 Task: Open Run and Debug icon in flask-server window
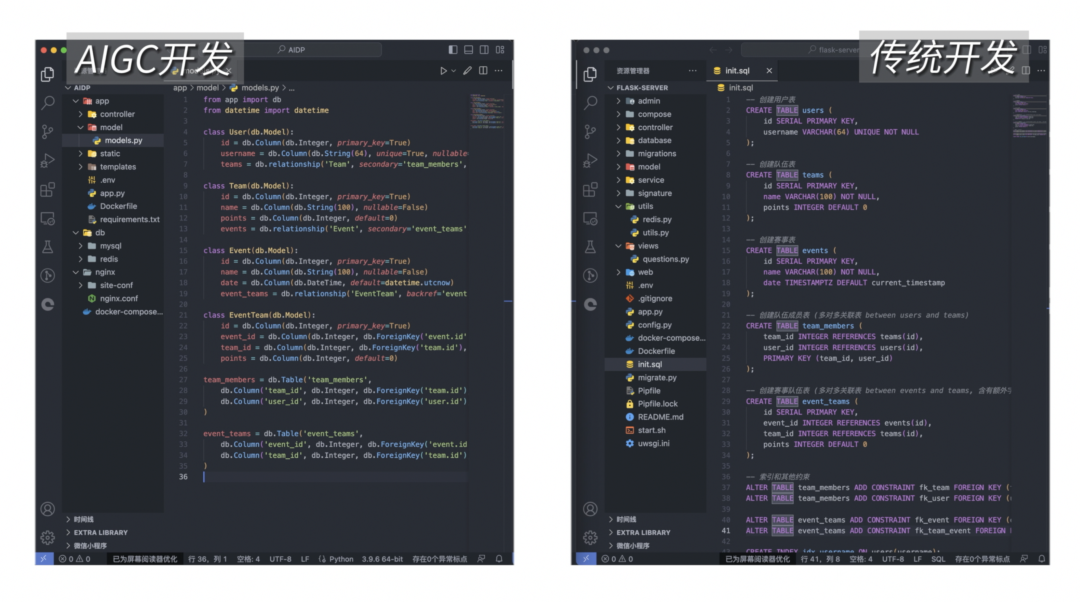[x=590, y=160]
